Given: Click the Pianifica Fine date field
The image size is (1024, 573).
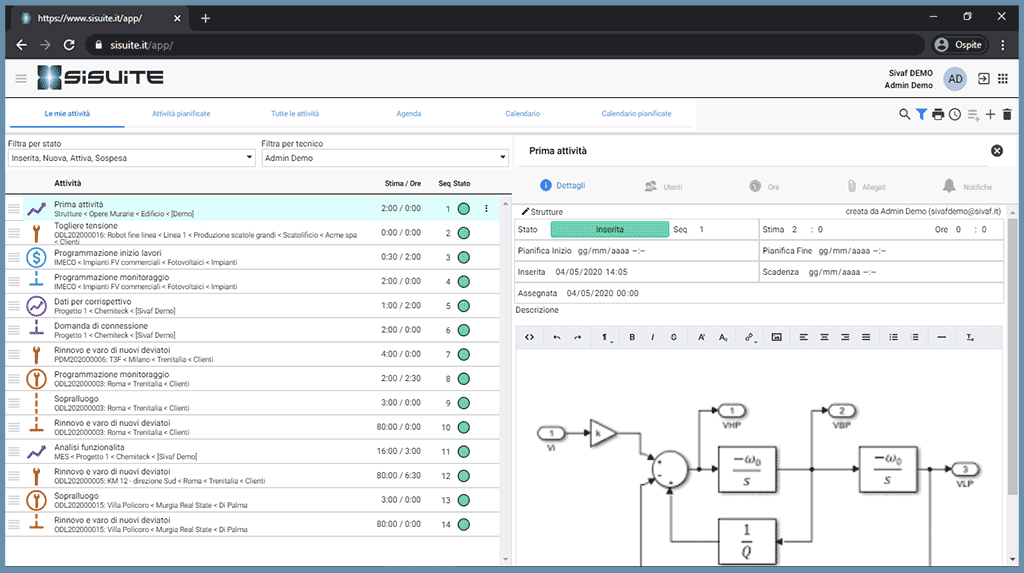Looking at the screenshot, I should [x=852, y=251].
